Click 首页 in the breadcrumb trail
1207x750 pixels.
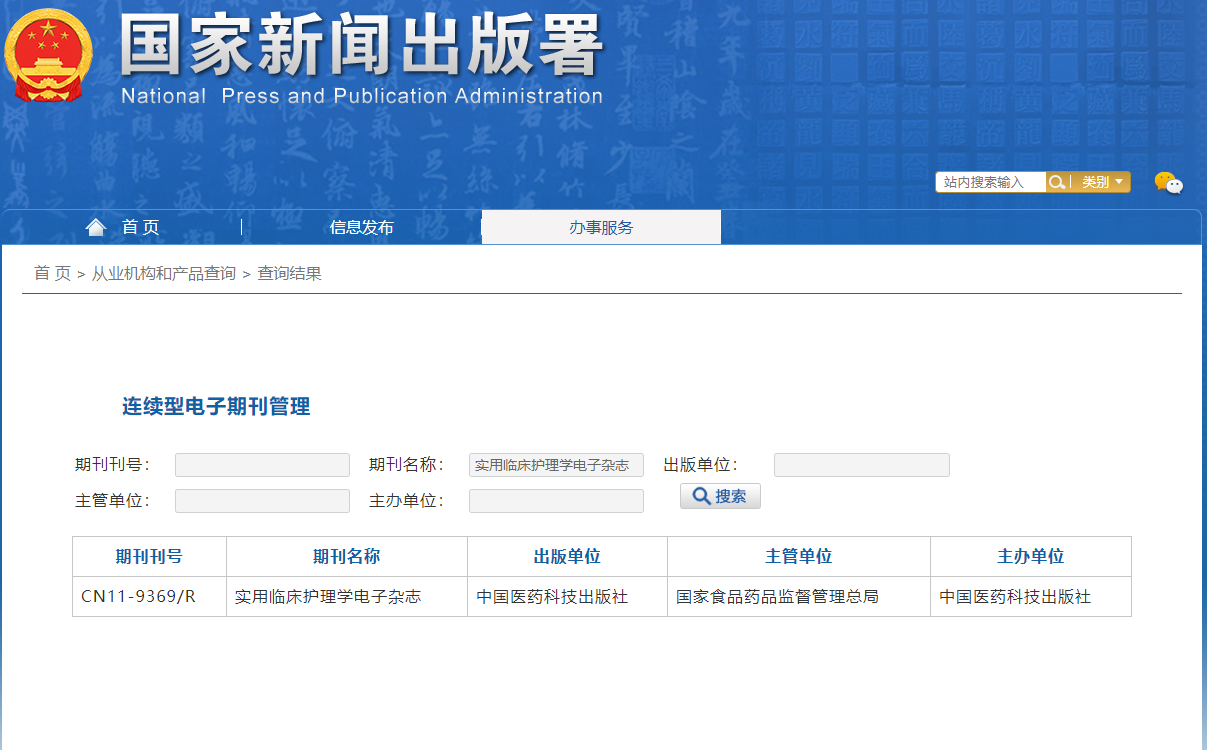(52, 273)
